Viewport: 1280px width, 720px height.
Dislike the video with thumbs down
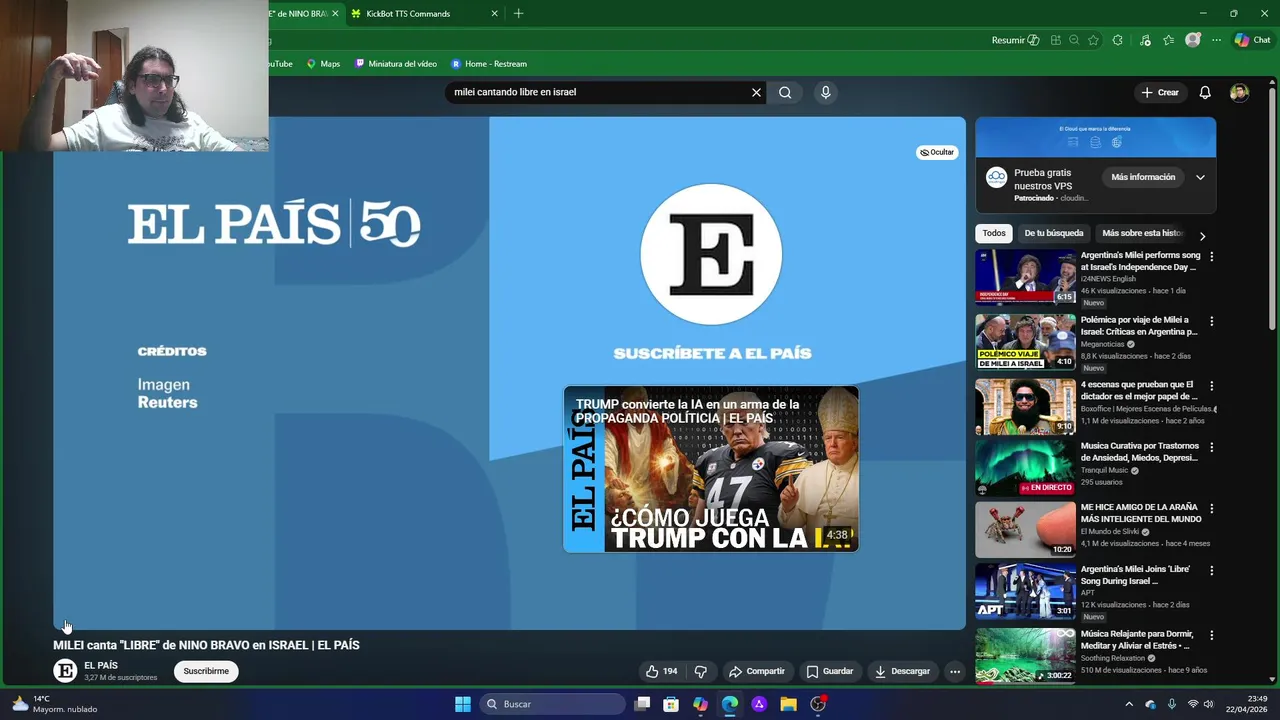pyautogui.click(x=701, y=671)
